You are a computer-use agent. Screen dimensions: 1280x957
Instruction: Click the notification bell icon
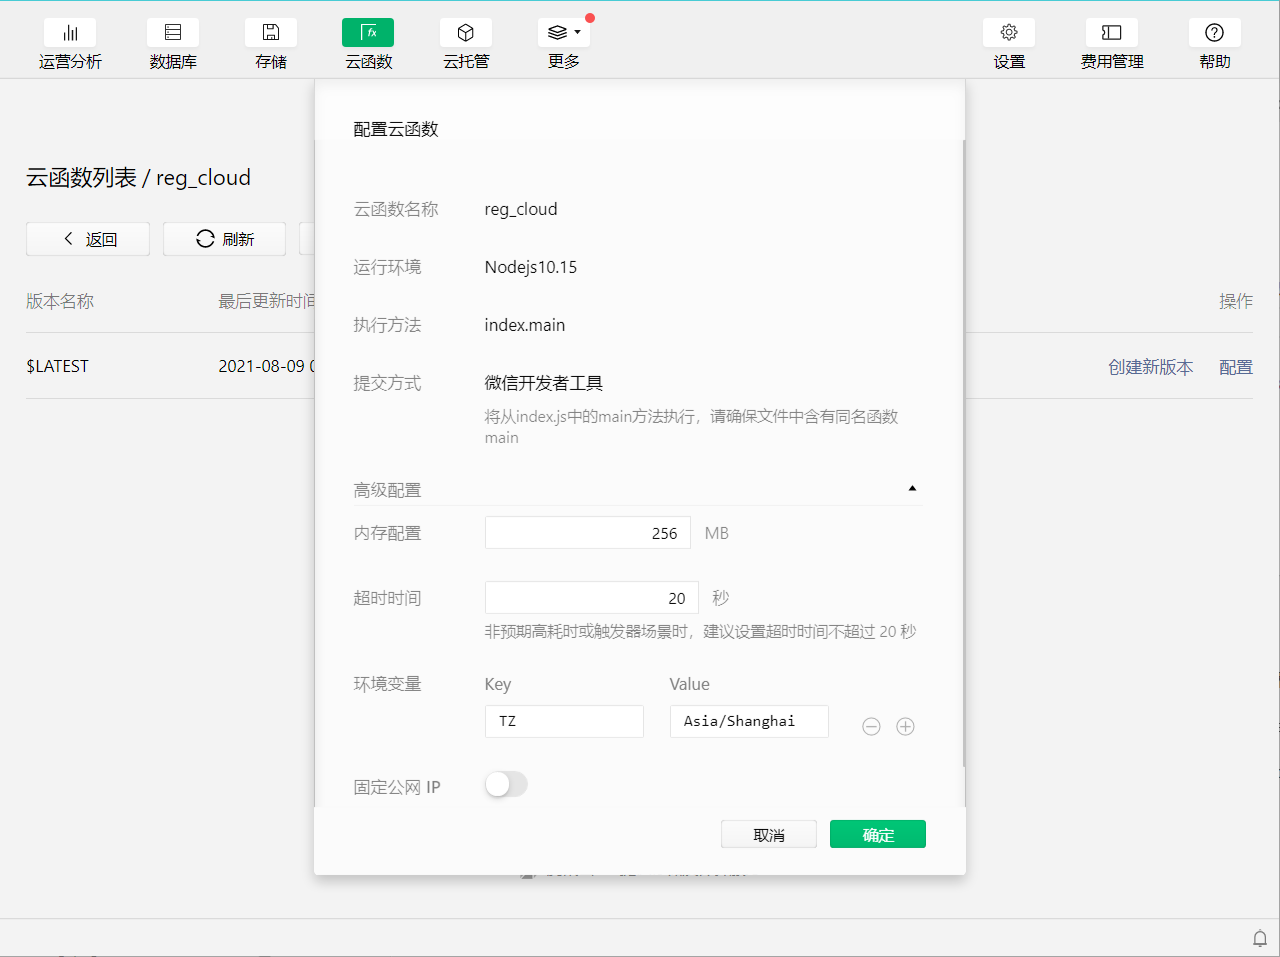(x=1260, y=938)
